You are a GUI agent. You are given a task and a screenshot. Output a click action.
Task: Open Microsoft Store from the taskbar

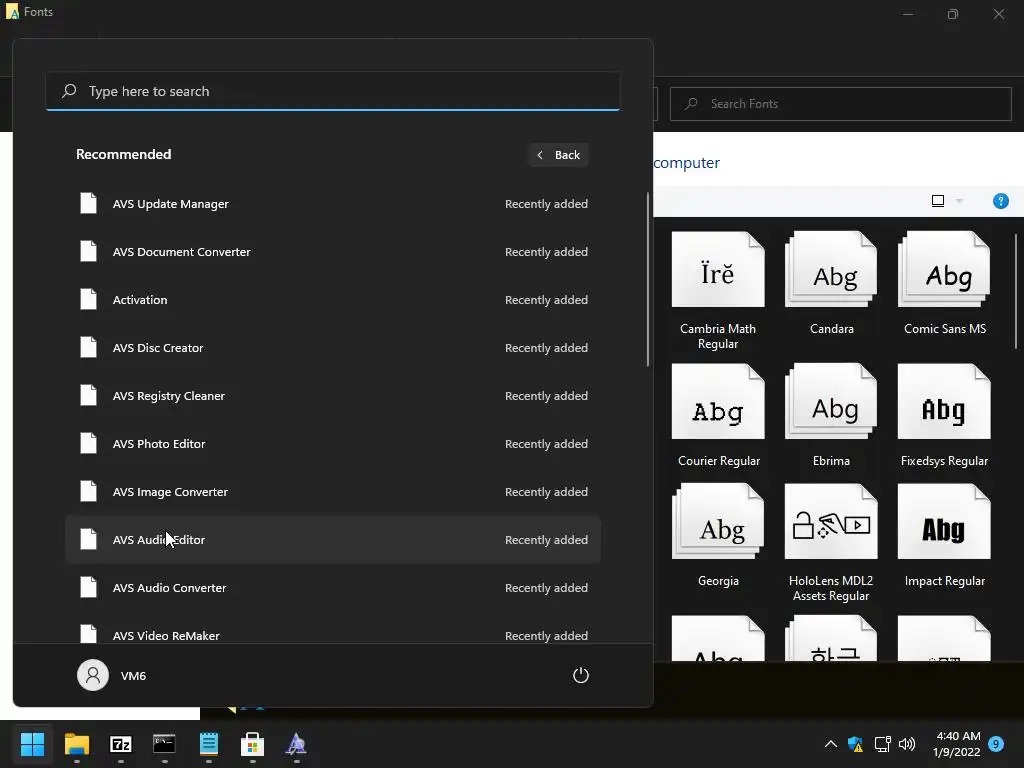click(x=253, y=744)
